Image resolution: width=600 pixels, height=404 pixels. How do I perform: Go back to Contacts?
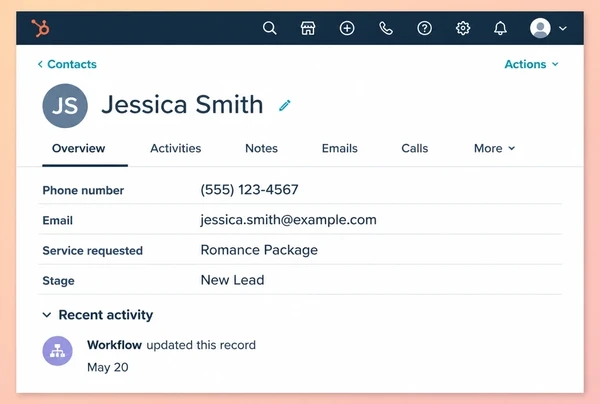[x=67, y=64]
